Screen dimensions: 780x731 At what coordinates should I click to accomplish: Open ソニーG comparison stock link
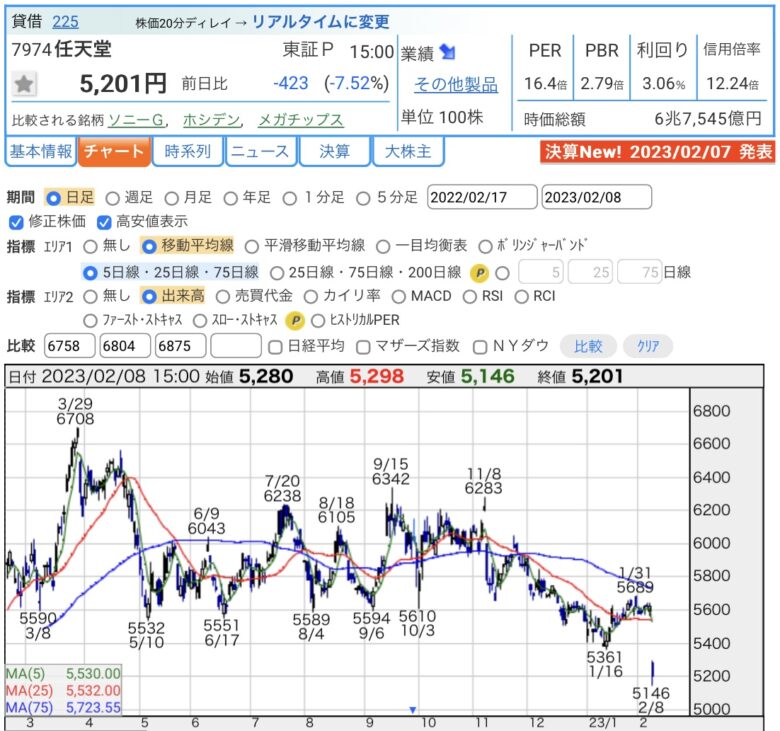click(x=136, y=120)
